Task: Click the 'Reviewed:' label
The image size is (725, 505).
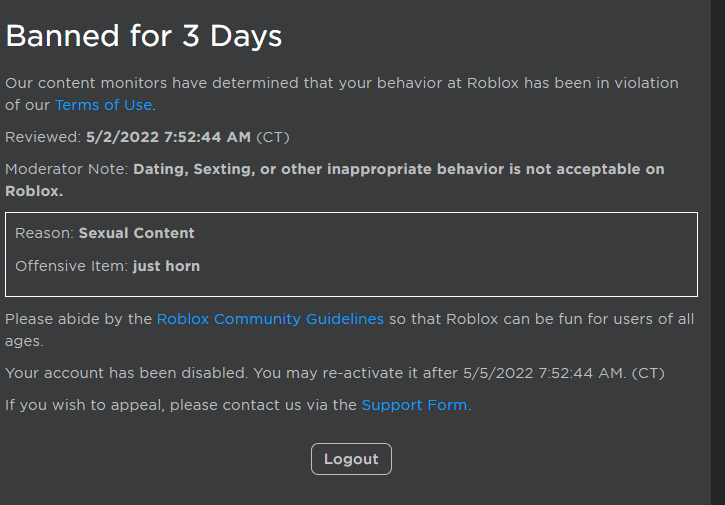Action: coord(43,137)
